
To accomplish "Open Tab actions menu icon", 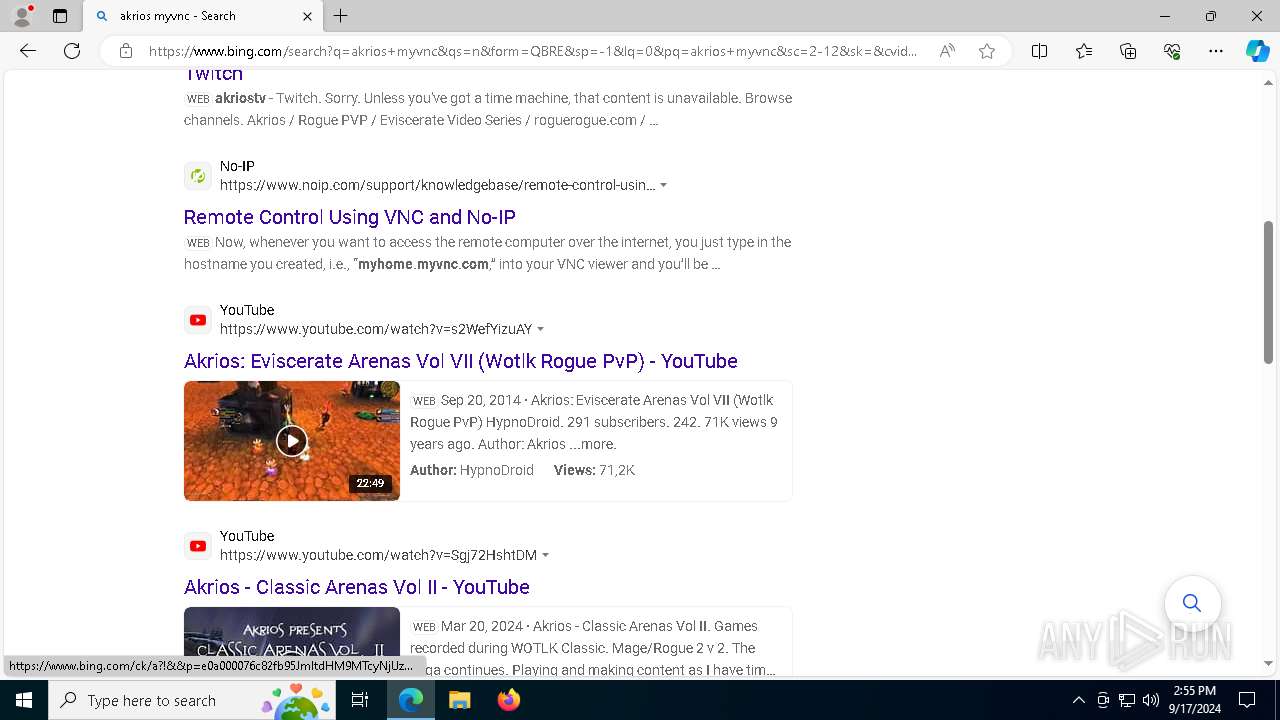I will (x=60, y=16).
